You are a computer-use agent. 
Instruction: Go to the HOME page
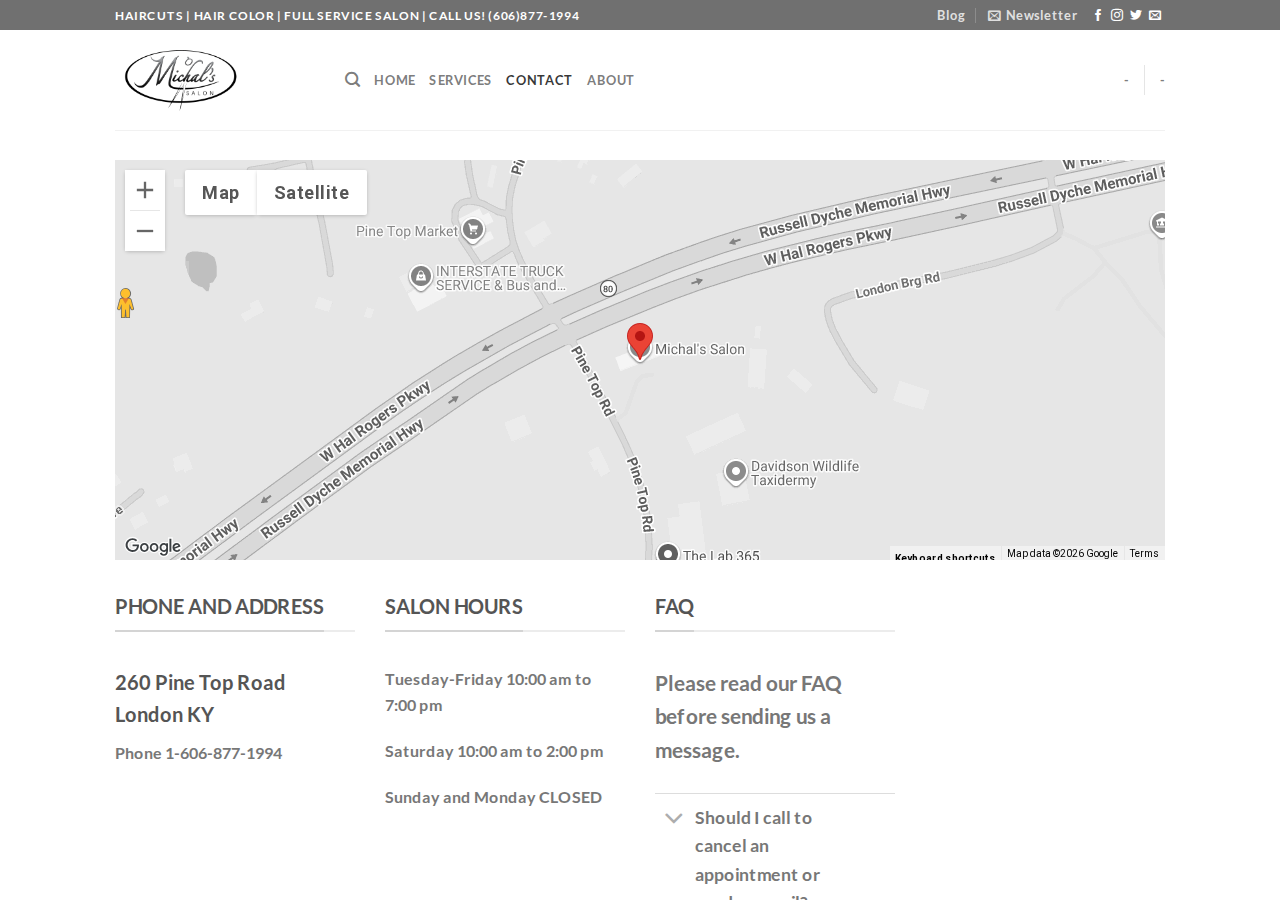394,80
